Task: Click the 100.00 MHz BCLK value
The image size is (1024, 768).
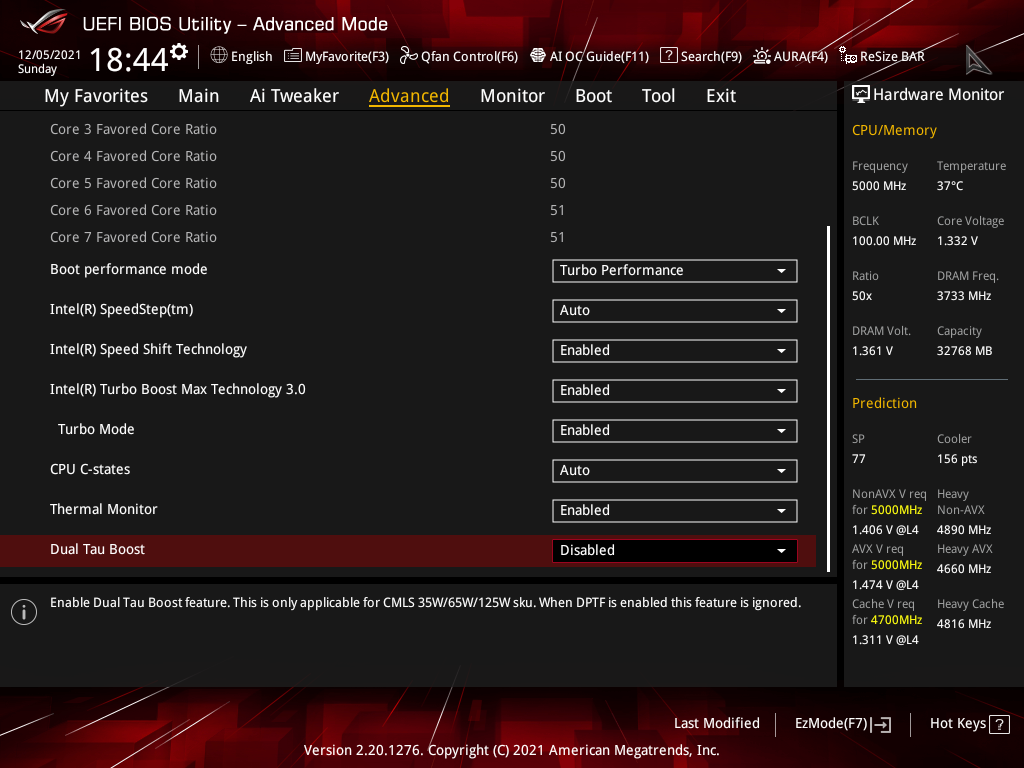Action: 884,241
